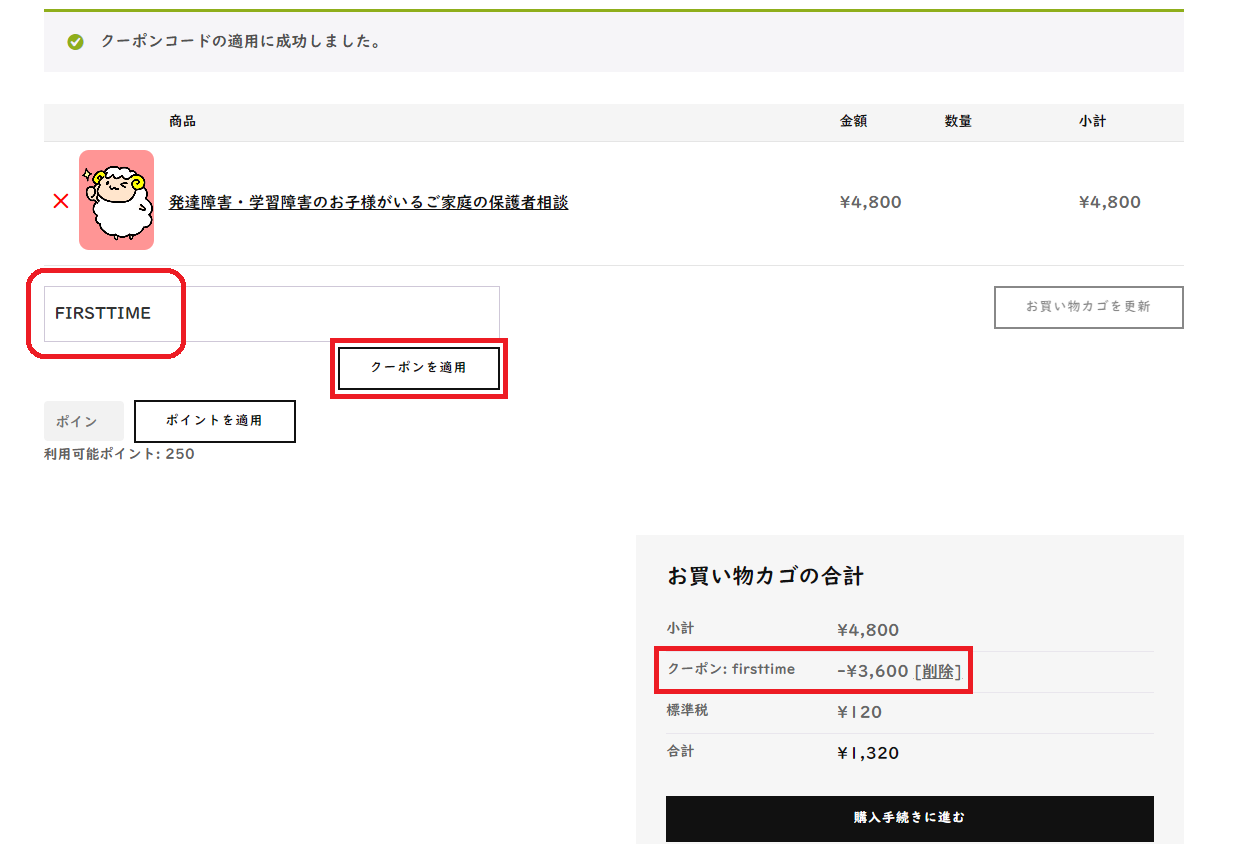1241x844 pixels.
Task: Click the クーポンを適用 button
Action: pyautogui.click(x=419, y=368)
